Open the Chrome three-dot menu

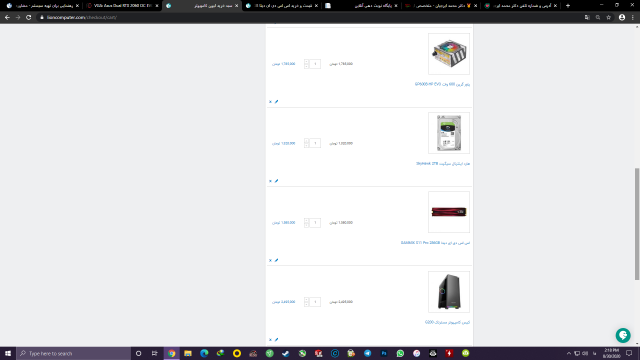coord(633,18)
